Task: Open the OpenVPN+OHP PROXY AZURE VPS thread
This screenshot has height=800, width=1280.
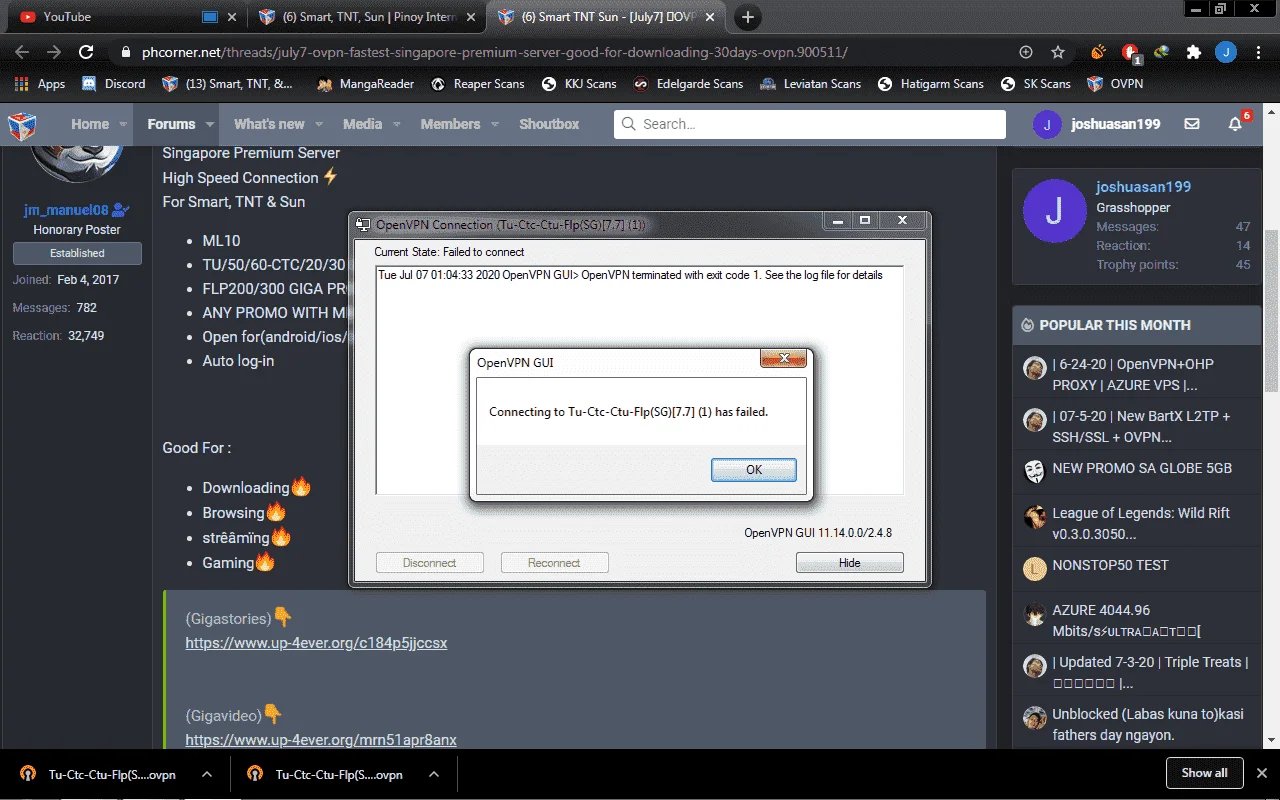Action: click(x=1134, y=374)
